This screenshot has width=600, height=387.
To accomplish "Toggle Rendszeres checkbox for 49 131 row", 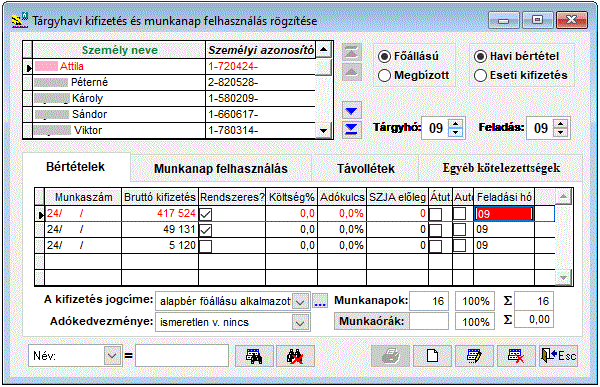I will click(x=205, y=230).
